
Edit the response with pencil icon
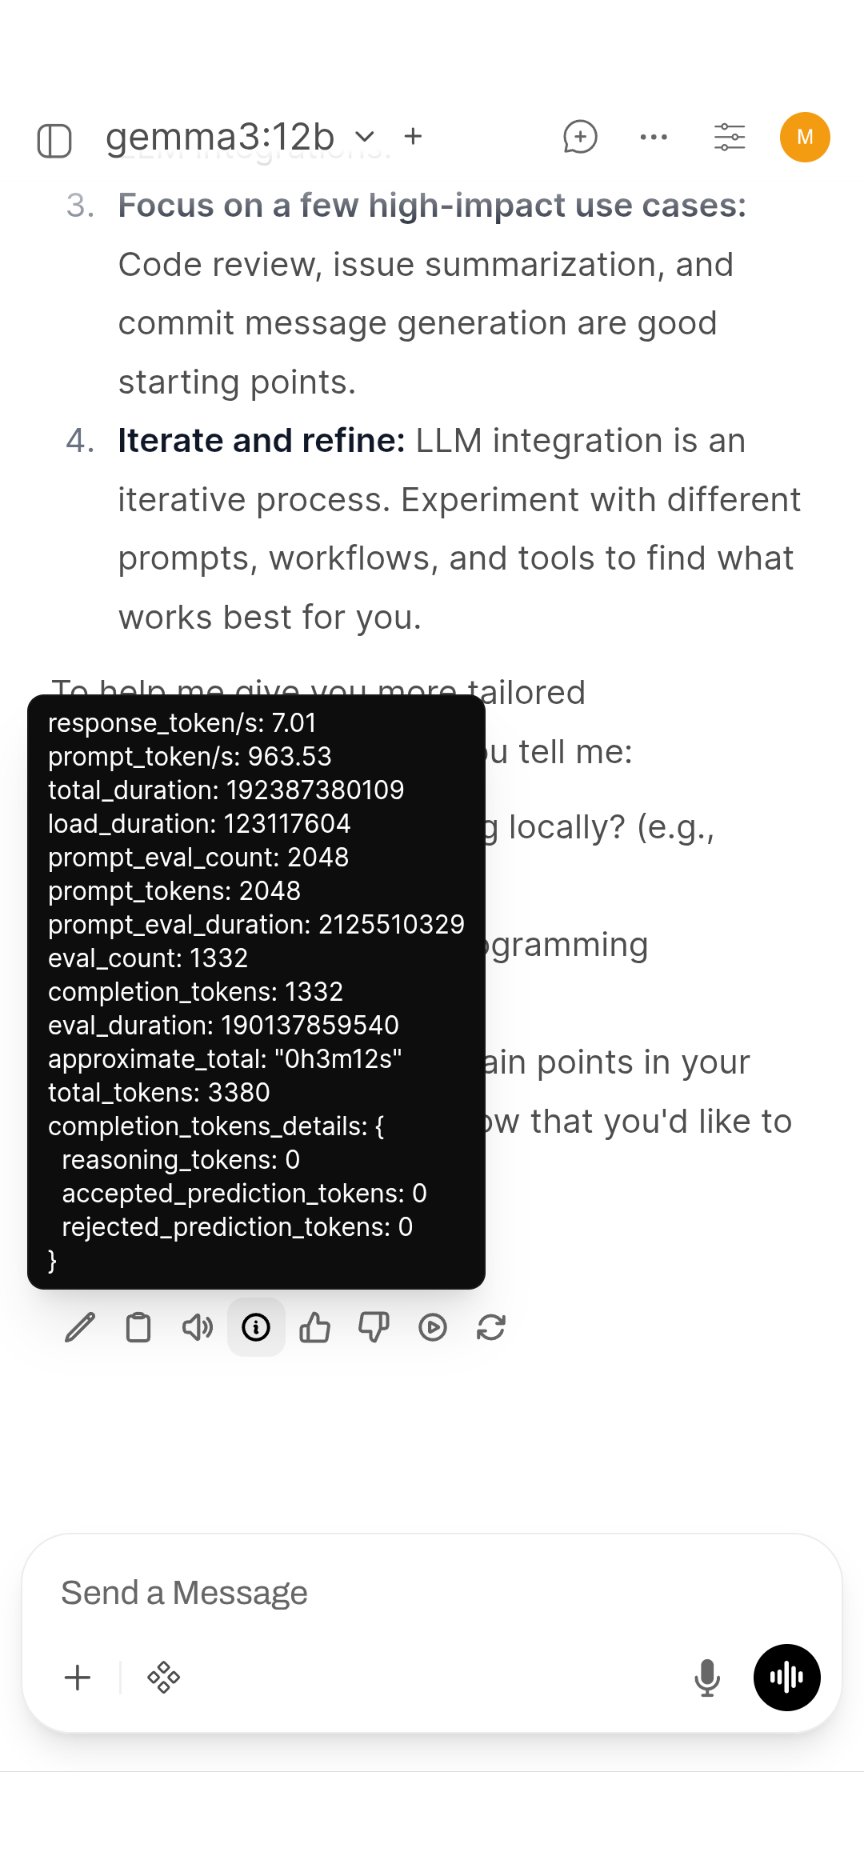pos(80,1327)
